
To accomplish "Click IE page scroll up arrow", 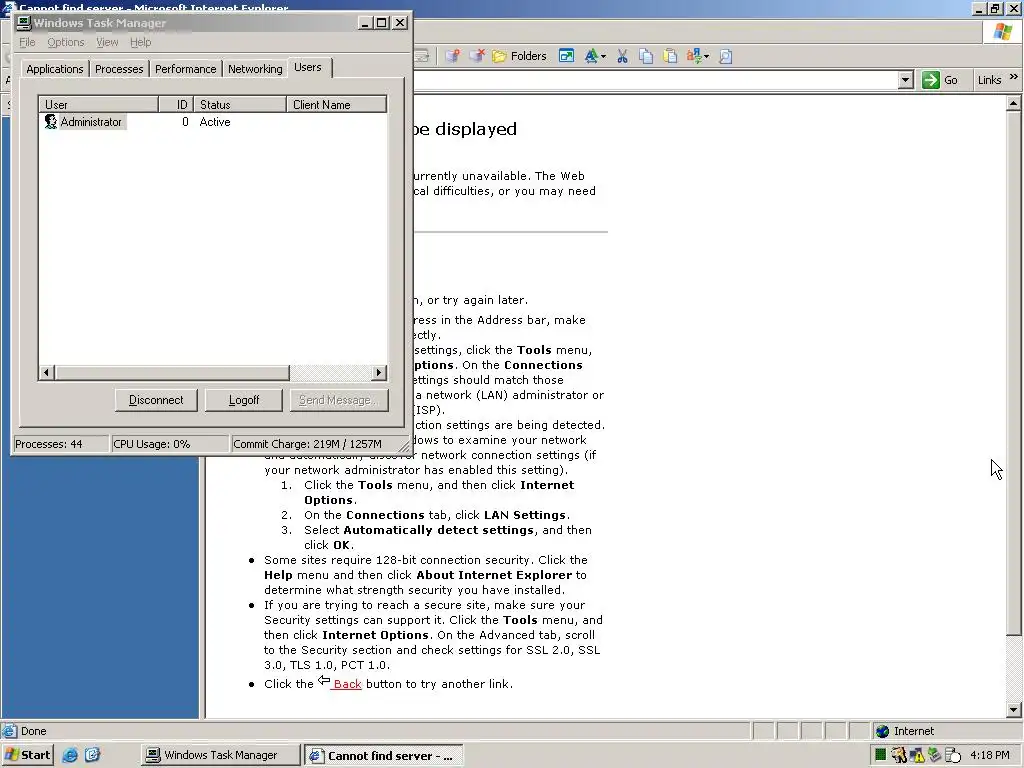I will [x=1013, y=103].
